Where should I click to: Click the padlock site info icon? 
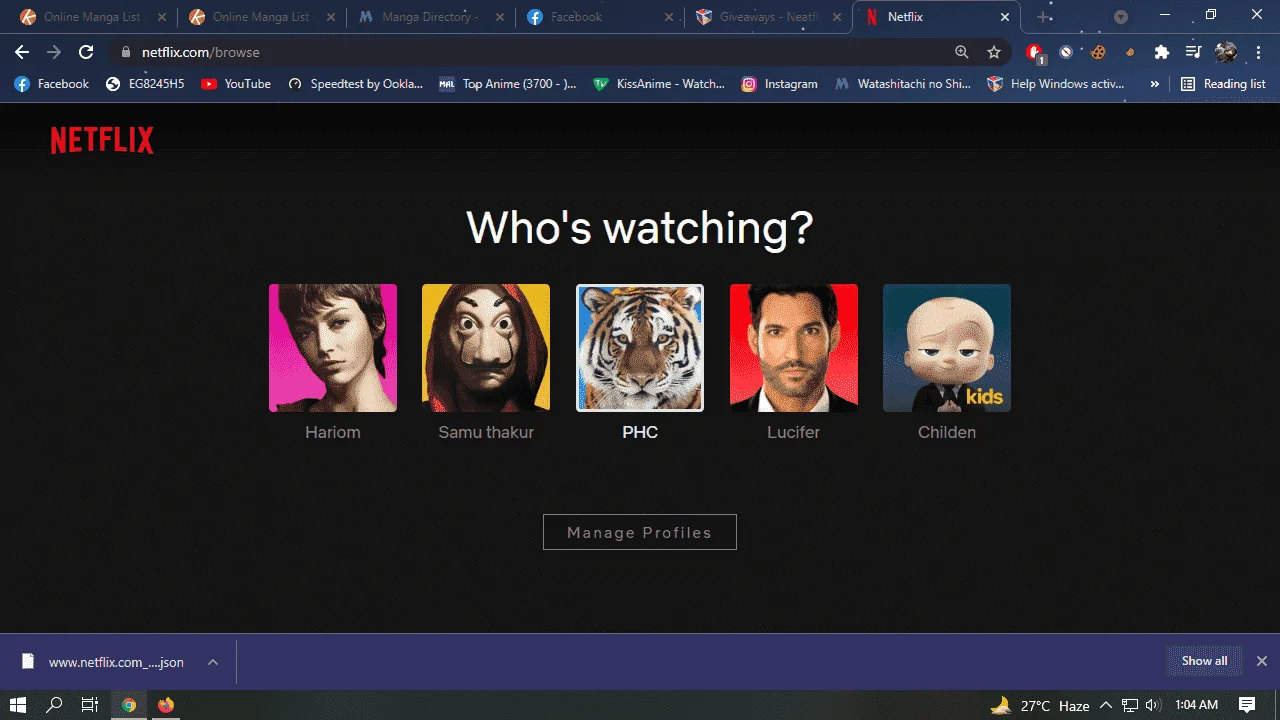point(125,52)
